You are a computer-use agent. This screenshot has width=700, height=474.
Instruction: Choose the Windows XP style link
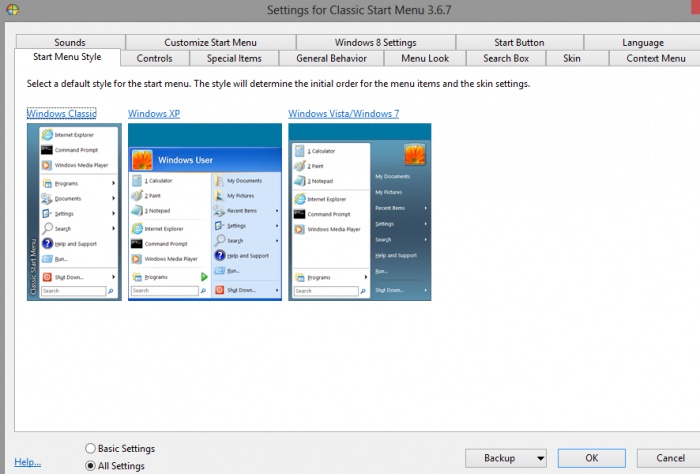pyautogui.click(x=154, y=114)
